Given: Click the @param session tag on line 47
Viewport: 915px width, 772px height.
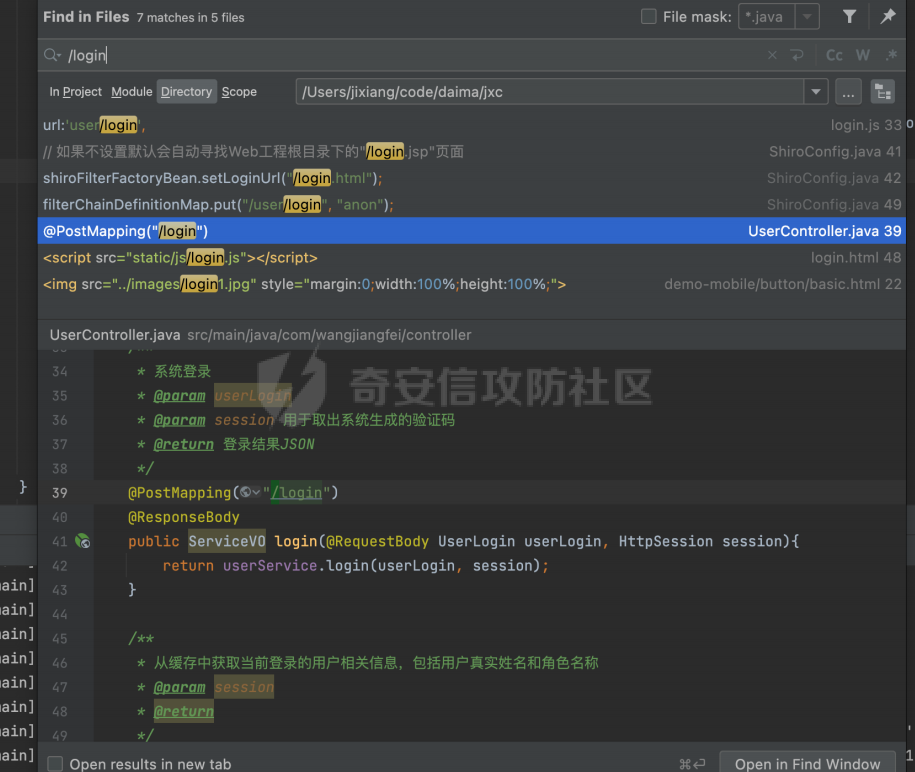Looking at the screenshot, I should tap(179, 687).
